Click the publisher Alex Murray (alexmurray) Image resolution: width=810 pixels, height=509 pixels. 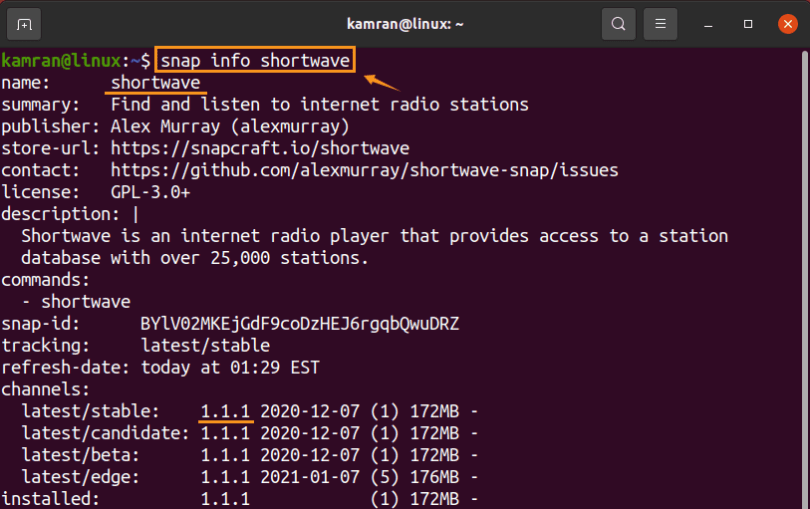pyautogui.click(x=230, y=127)
